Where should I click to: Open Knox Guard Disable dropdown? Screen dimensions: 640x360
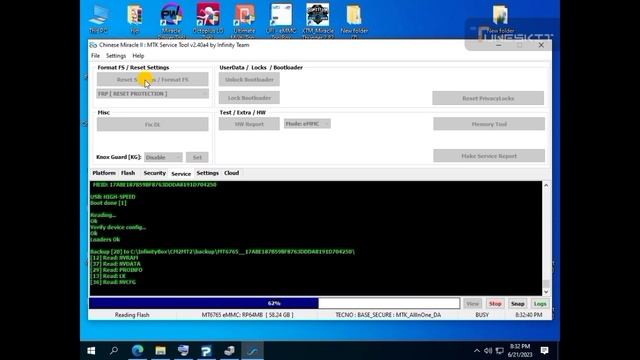[x=163, y=157]
